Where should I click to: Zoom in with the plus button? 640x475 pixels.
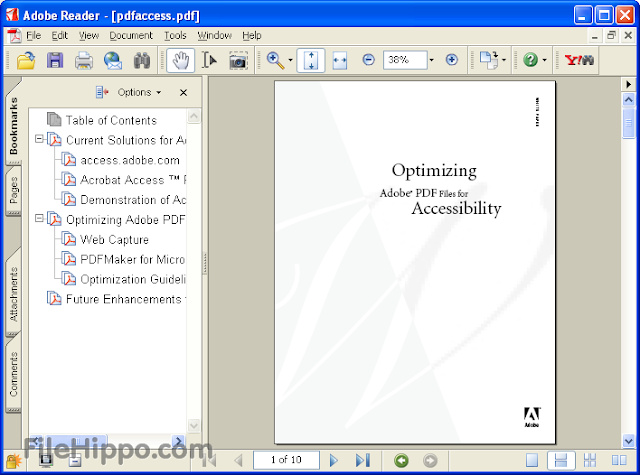pos(451,60)
